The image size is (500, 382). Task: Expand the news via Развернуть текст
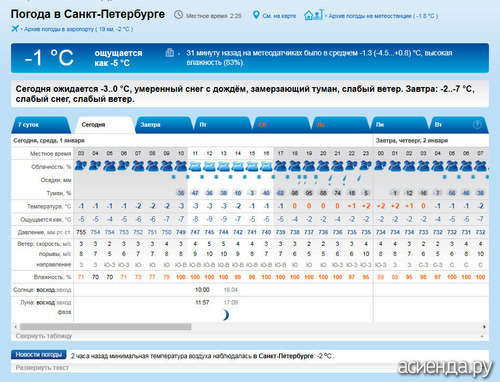[42, 368]
